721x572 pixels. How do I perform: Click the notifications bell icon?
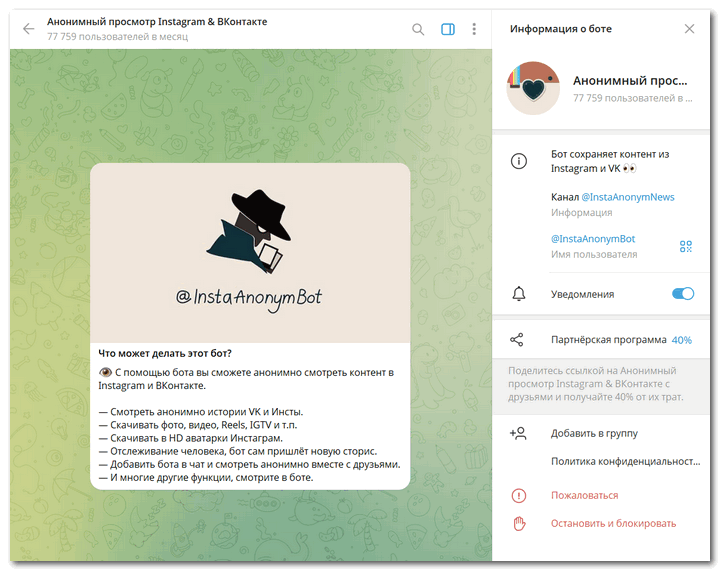point(519,294)
